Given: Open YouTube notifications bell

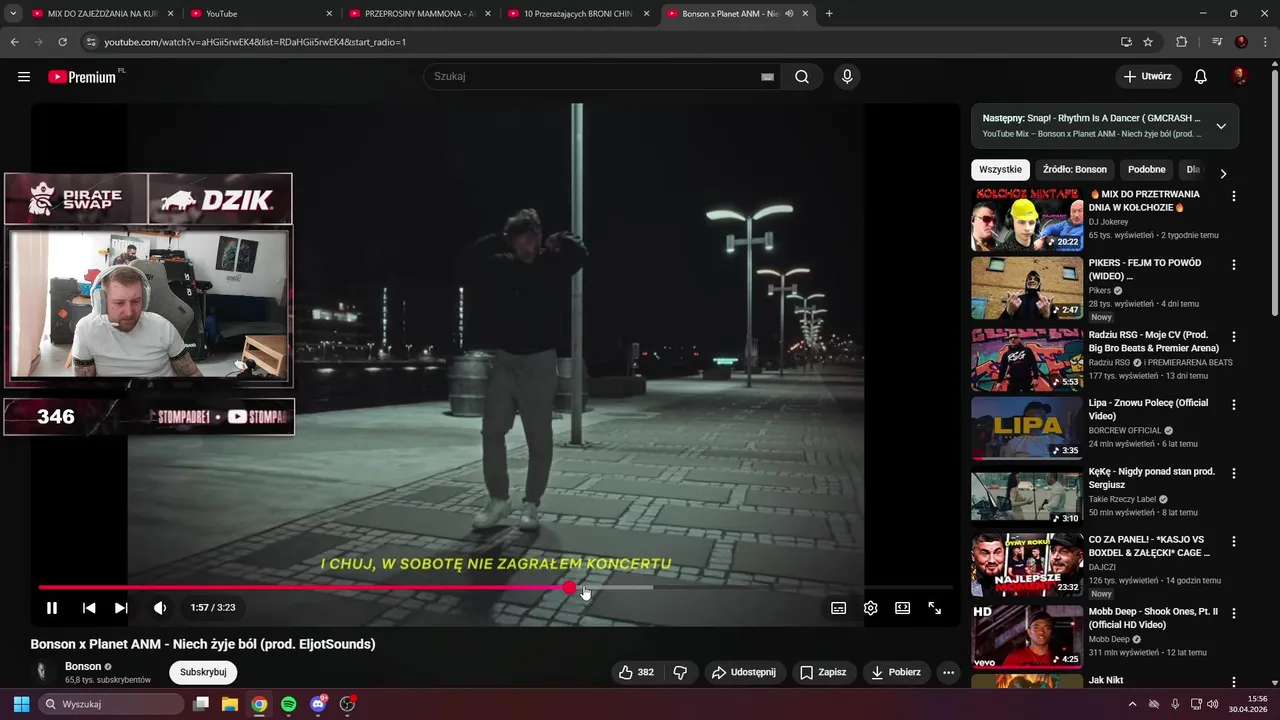Looking at the screenshot, I should [1201, 77].
